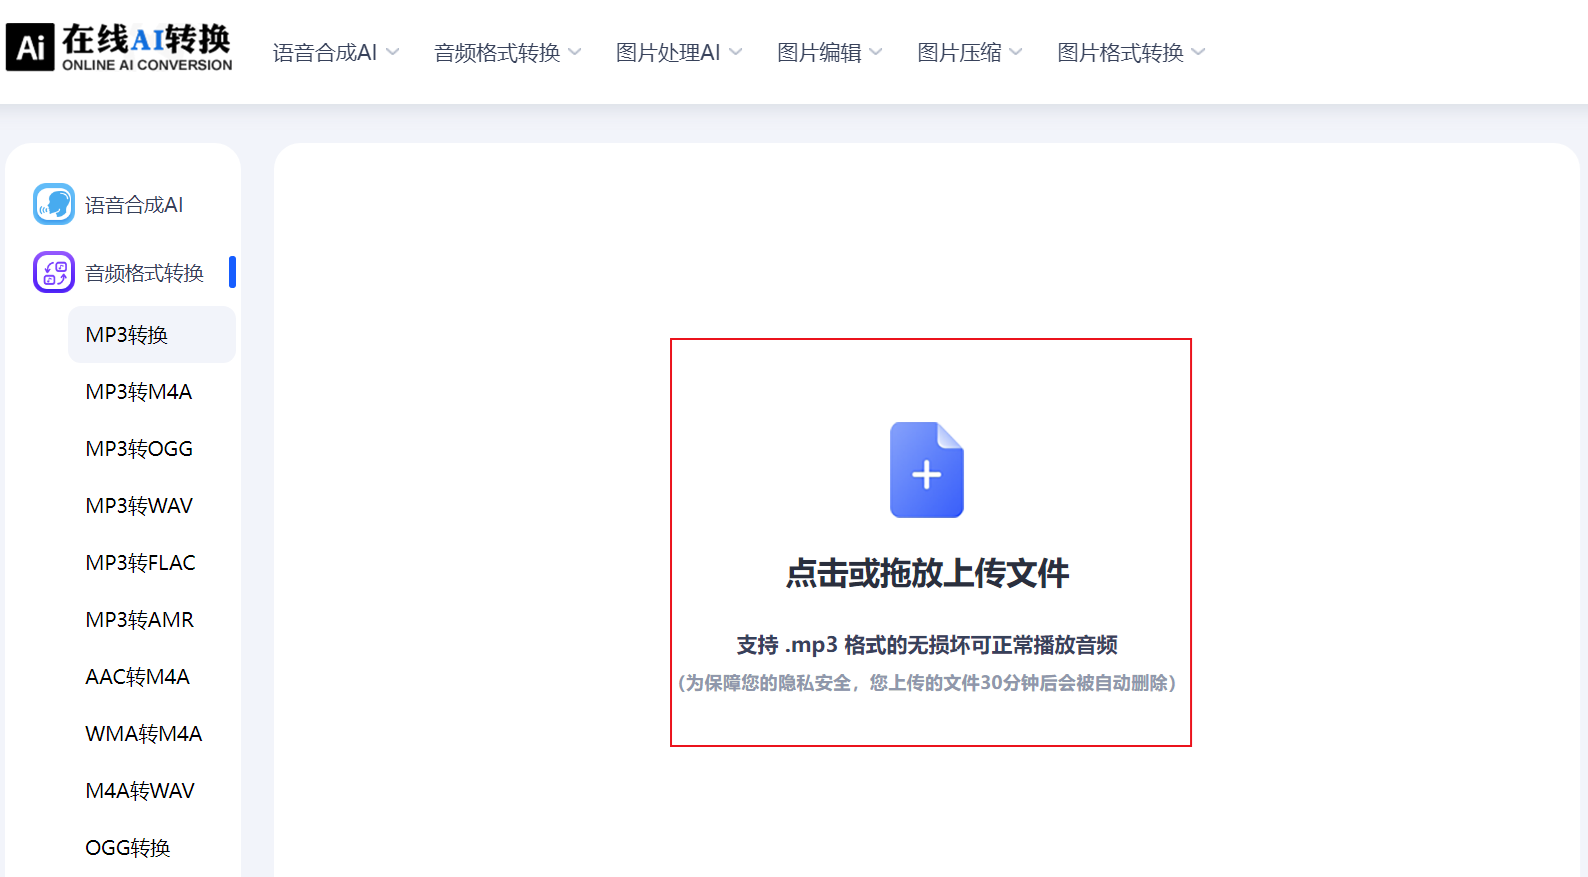The width and height of the screenshot is (1588, 877).
Task: Select MP3转AMR from the list
Action: [140, 620]
